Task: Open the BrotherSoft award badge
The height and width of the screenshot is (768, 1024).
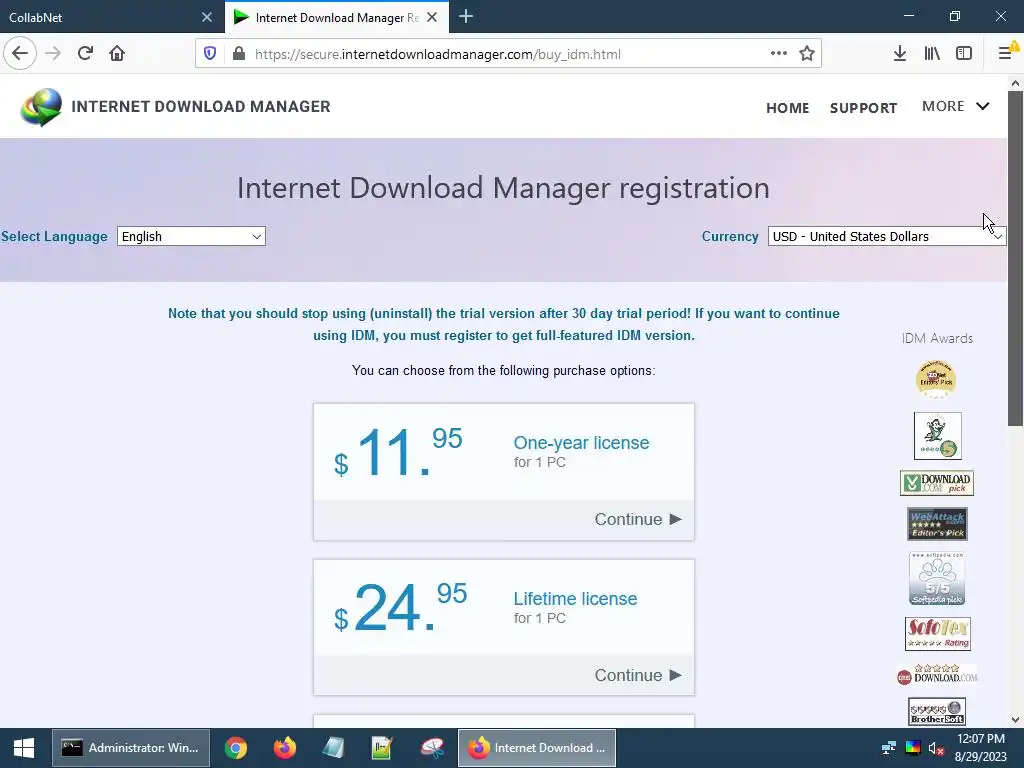Action: [x=937, y=711]
